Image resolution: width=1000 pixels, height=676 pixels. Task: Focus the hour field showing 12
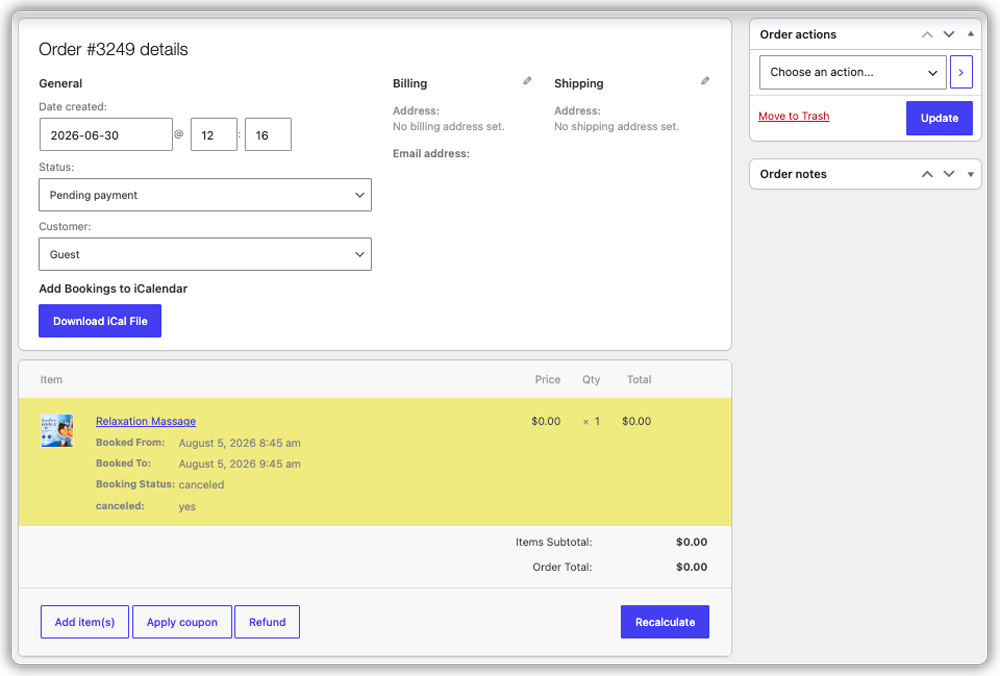click(x=214, y=135)
